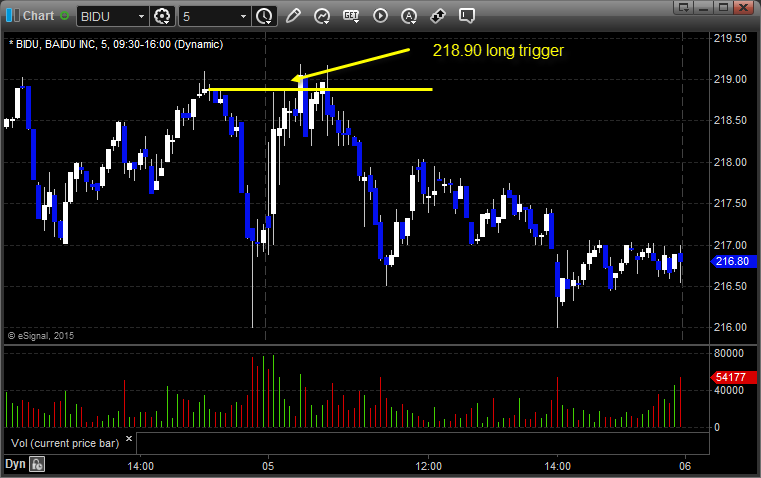Close the chart window
The width and height of the screenshot is (761, 478).
[x=743, y=7]
